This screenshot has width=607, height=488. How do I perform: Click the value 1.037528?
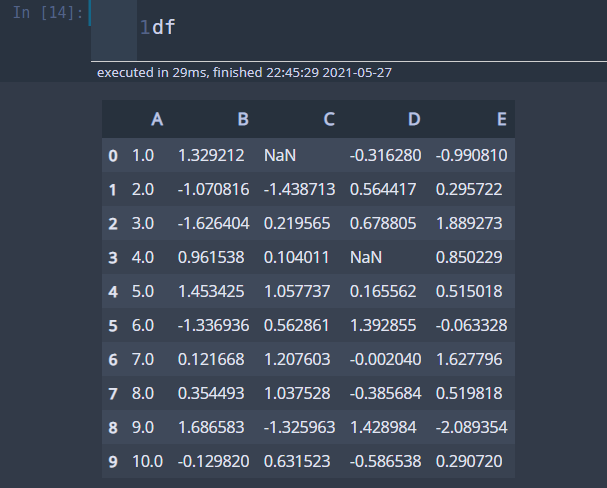click(x=297, y=394)
